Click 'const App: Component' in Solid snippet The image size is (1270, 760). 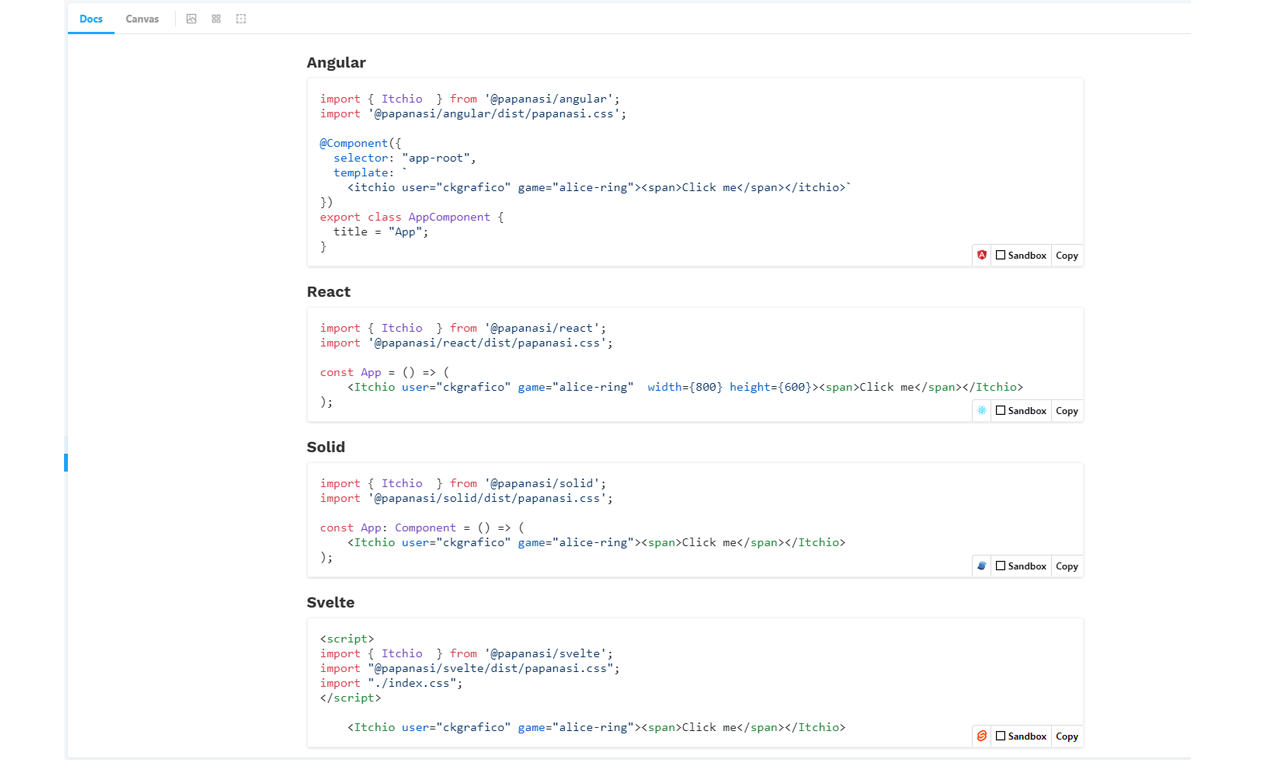(388, 528)
